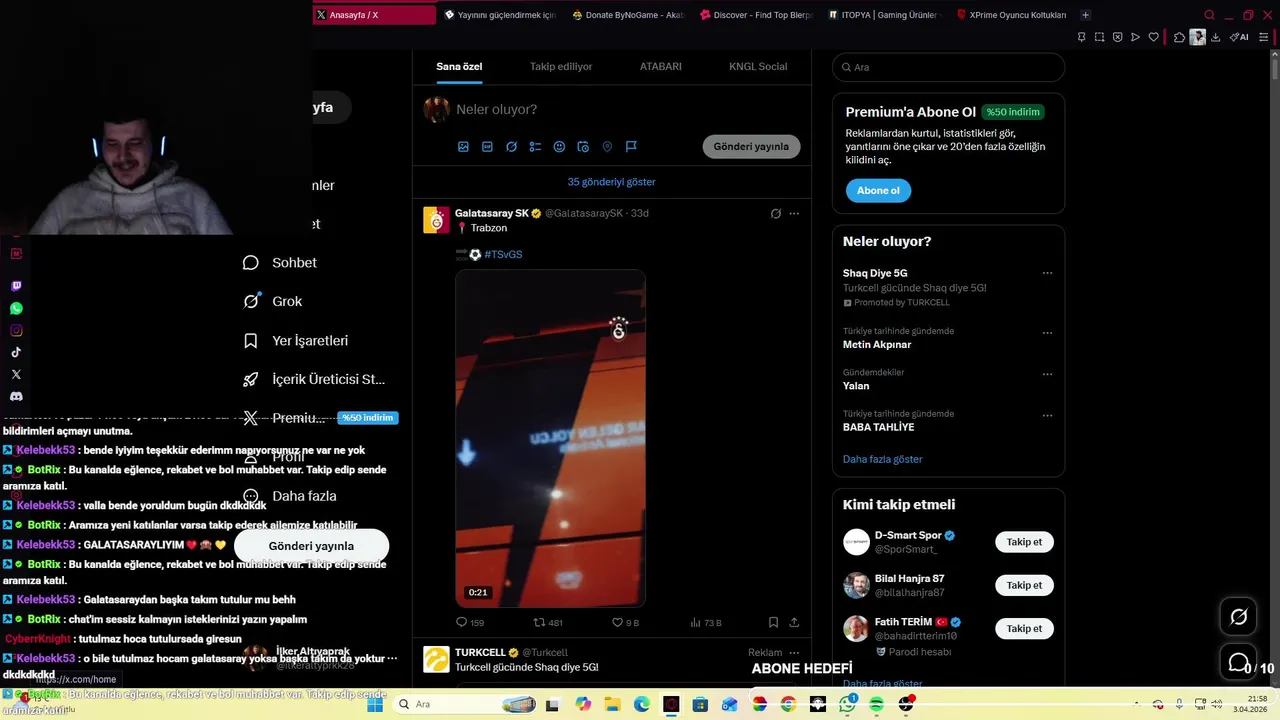This screenshot has height=720, width=1280.
Task: Click Daha fazla göster under trends
Action: click(x=882, y=459)
